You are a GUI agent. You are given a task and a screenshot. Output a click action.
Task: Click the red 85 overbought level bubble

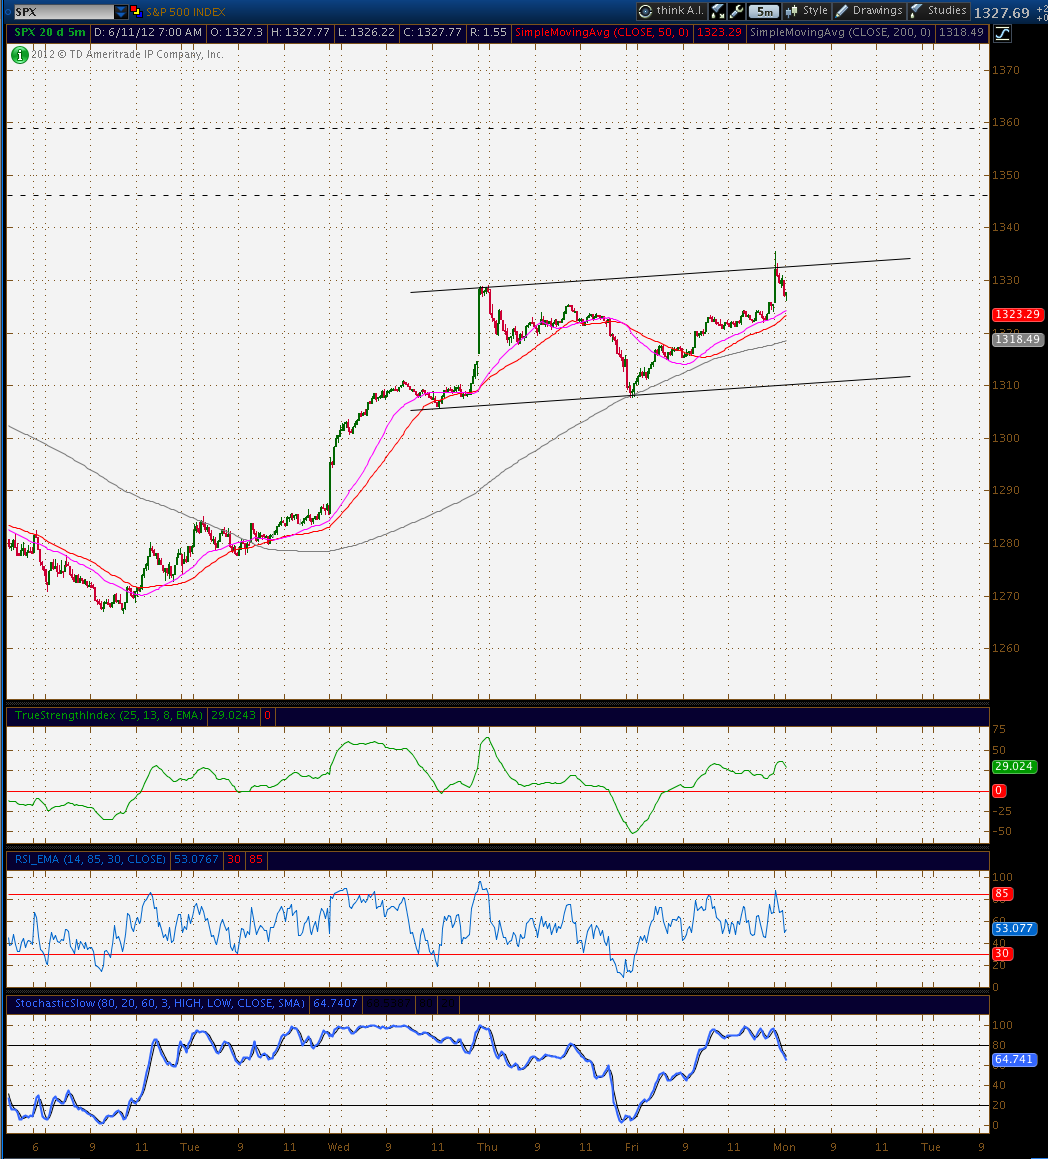click(x=1001, y=894)
